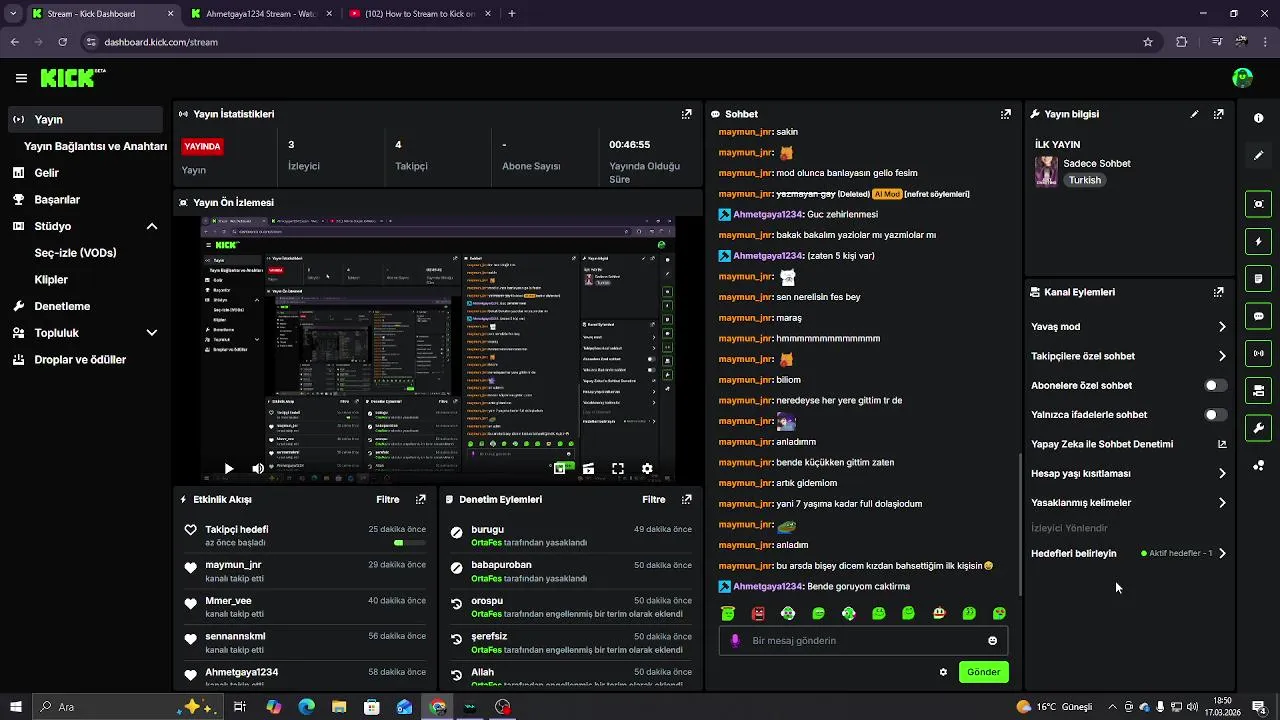Open the profile avatar menu
This screenshot has width=1280, height=720.
pyautogui.click(x=1243, y=78)
